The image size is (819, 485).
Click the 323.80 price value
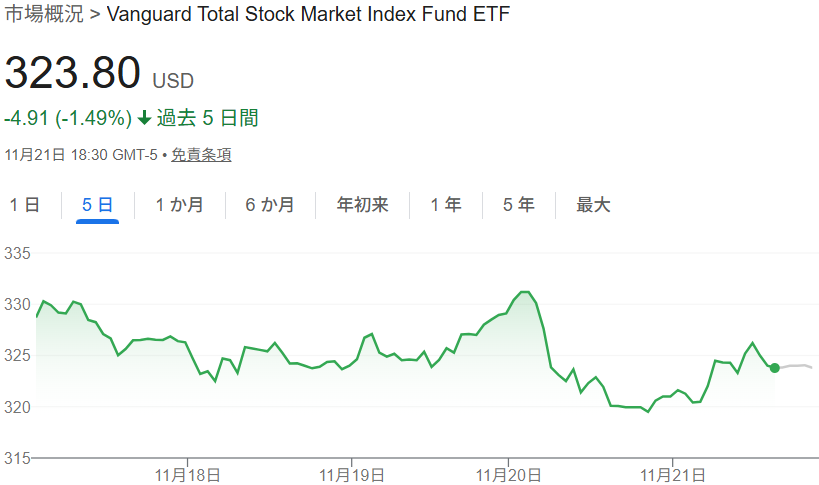pyautogui.click(x=72, y=73)
